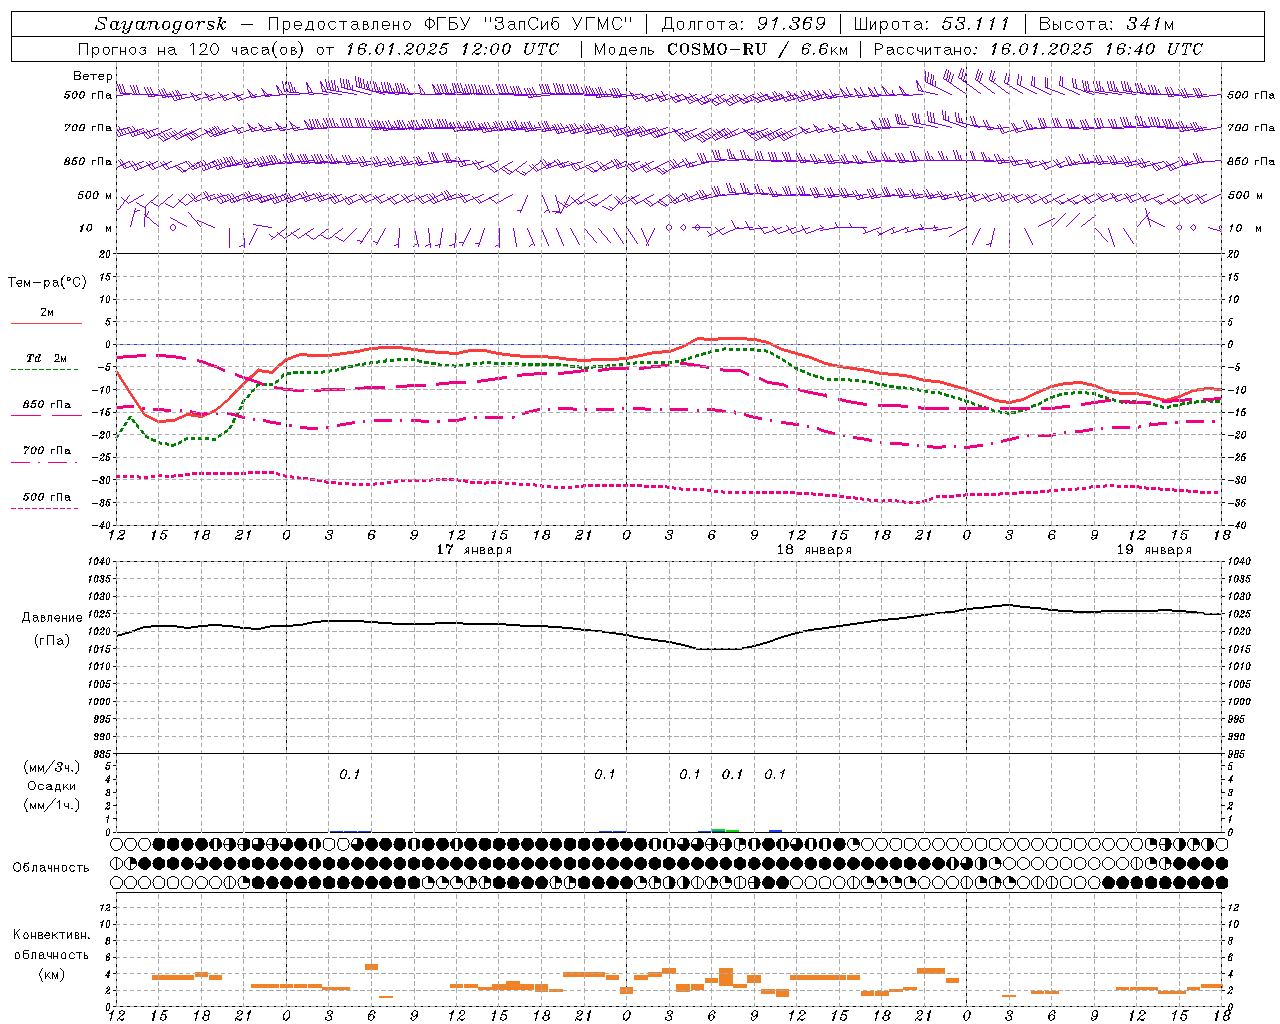Click the 17 января date label
This screenshot has height=1024, width=1280.
point(474,550)
